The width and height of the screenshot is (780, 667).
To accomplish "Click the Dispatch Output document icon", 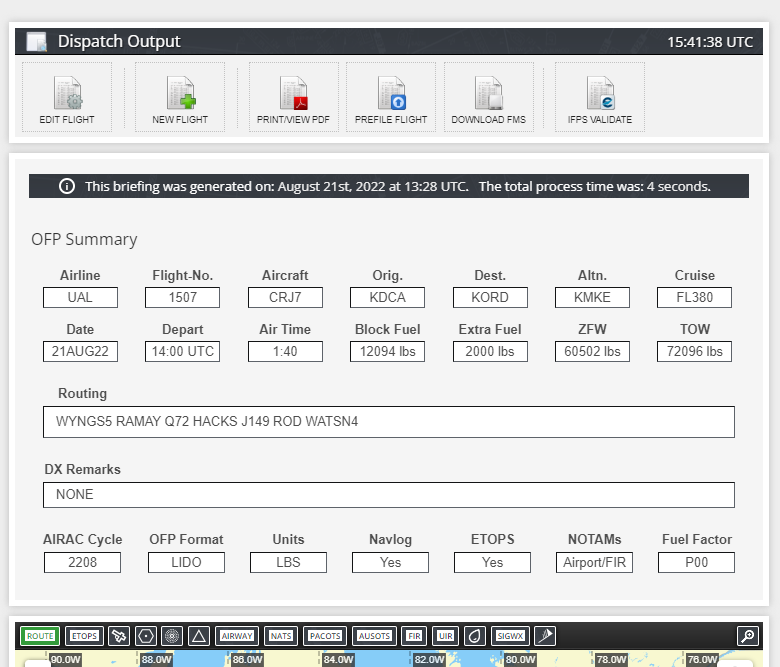I will click(x=36, y=41).
